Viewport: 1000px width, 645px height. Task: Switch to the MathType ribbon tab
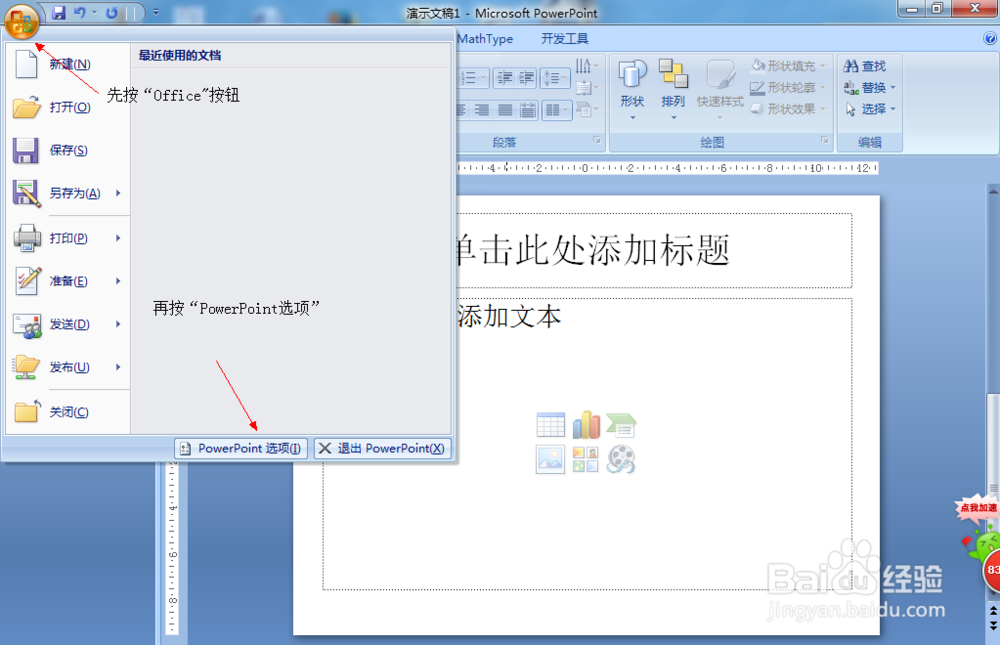pos(485,39)
